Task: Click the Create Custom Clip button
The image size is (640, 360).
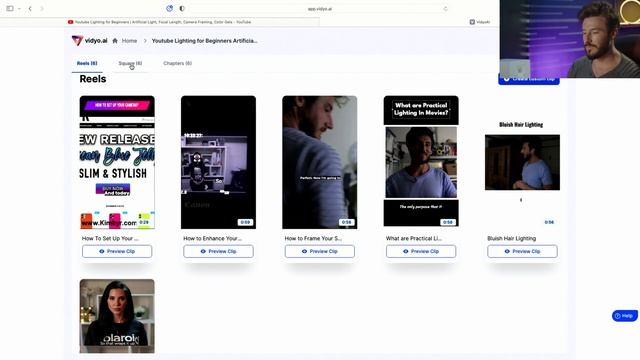Action: [x=529, y=79]
